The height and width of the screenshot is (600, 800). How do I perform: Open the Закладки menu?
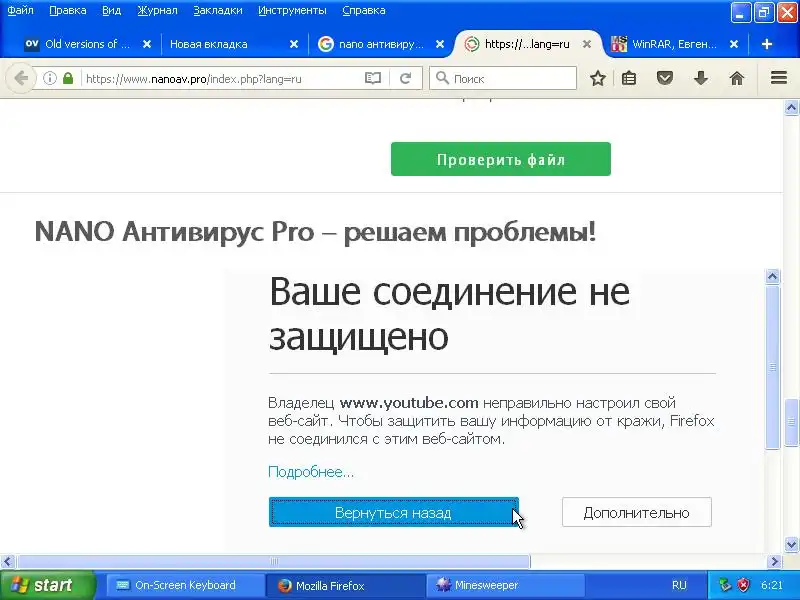(x=217, y=11)
